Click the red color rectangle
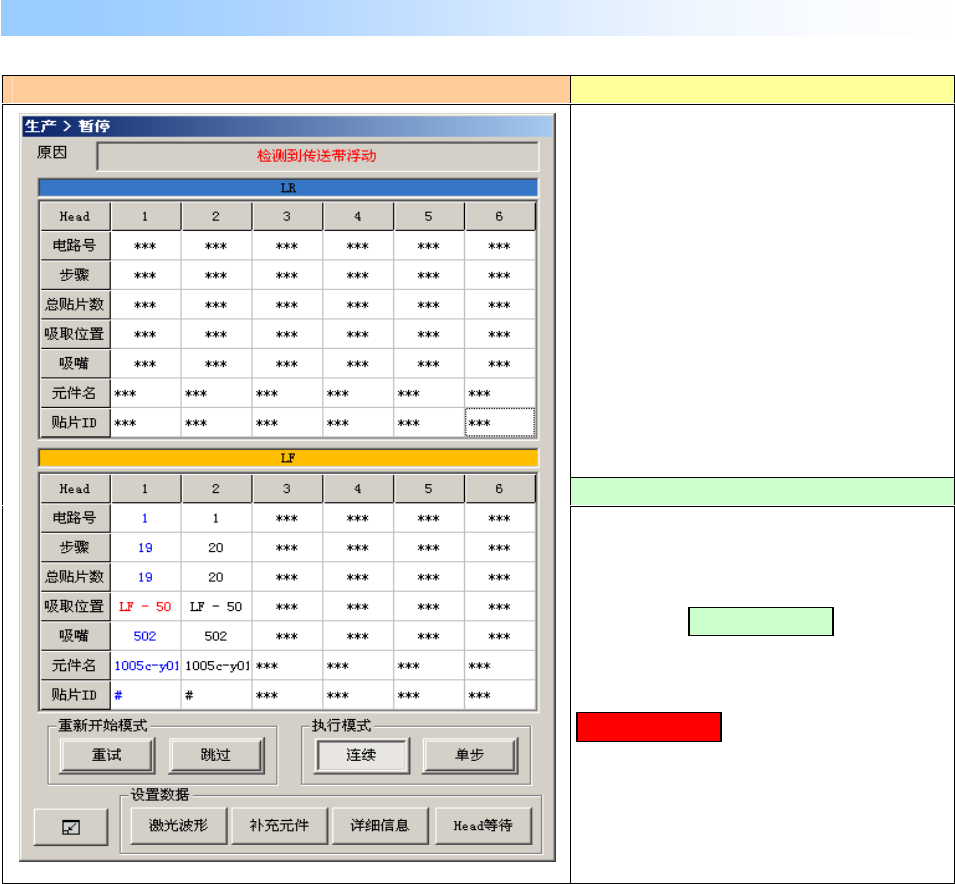The image size is (955, 884). coord(649,727)
